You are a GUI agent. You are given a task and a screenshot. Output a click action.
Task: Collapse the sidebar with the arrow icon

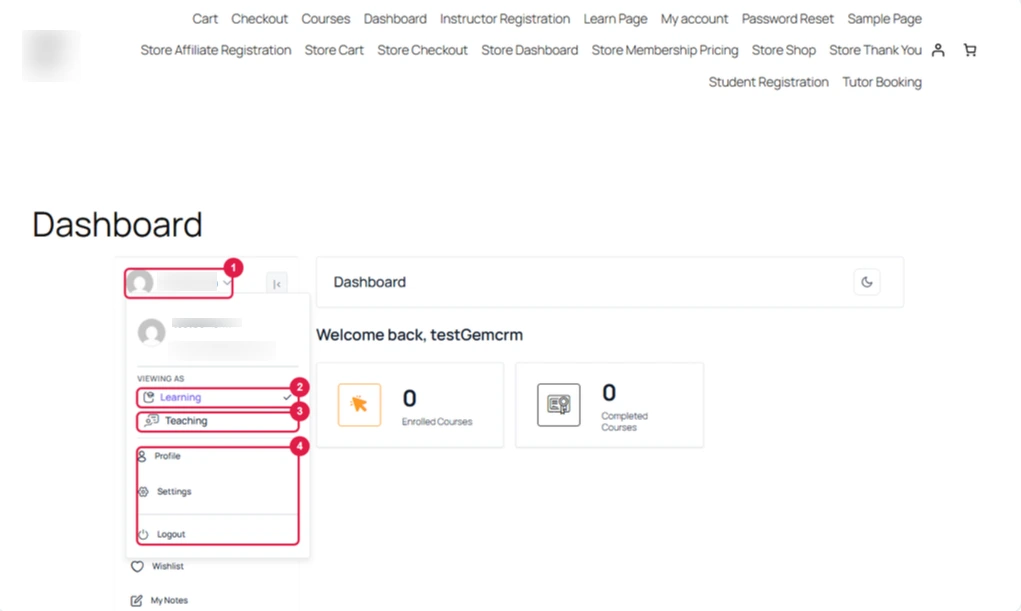click(277, 284)
